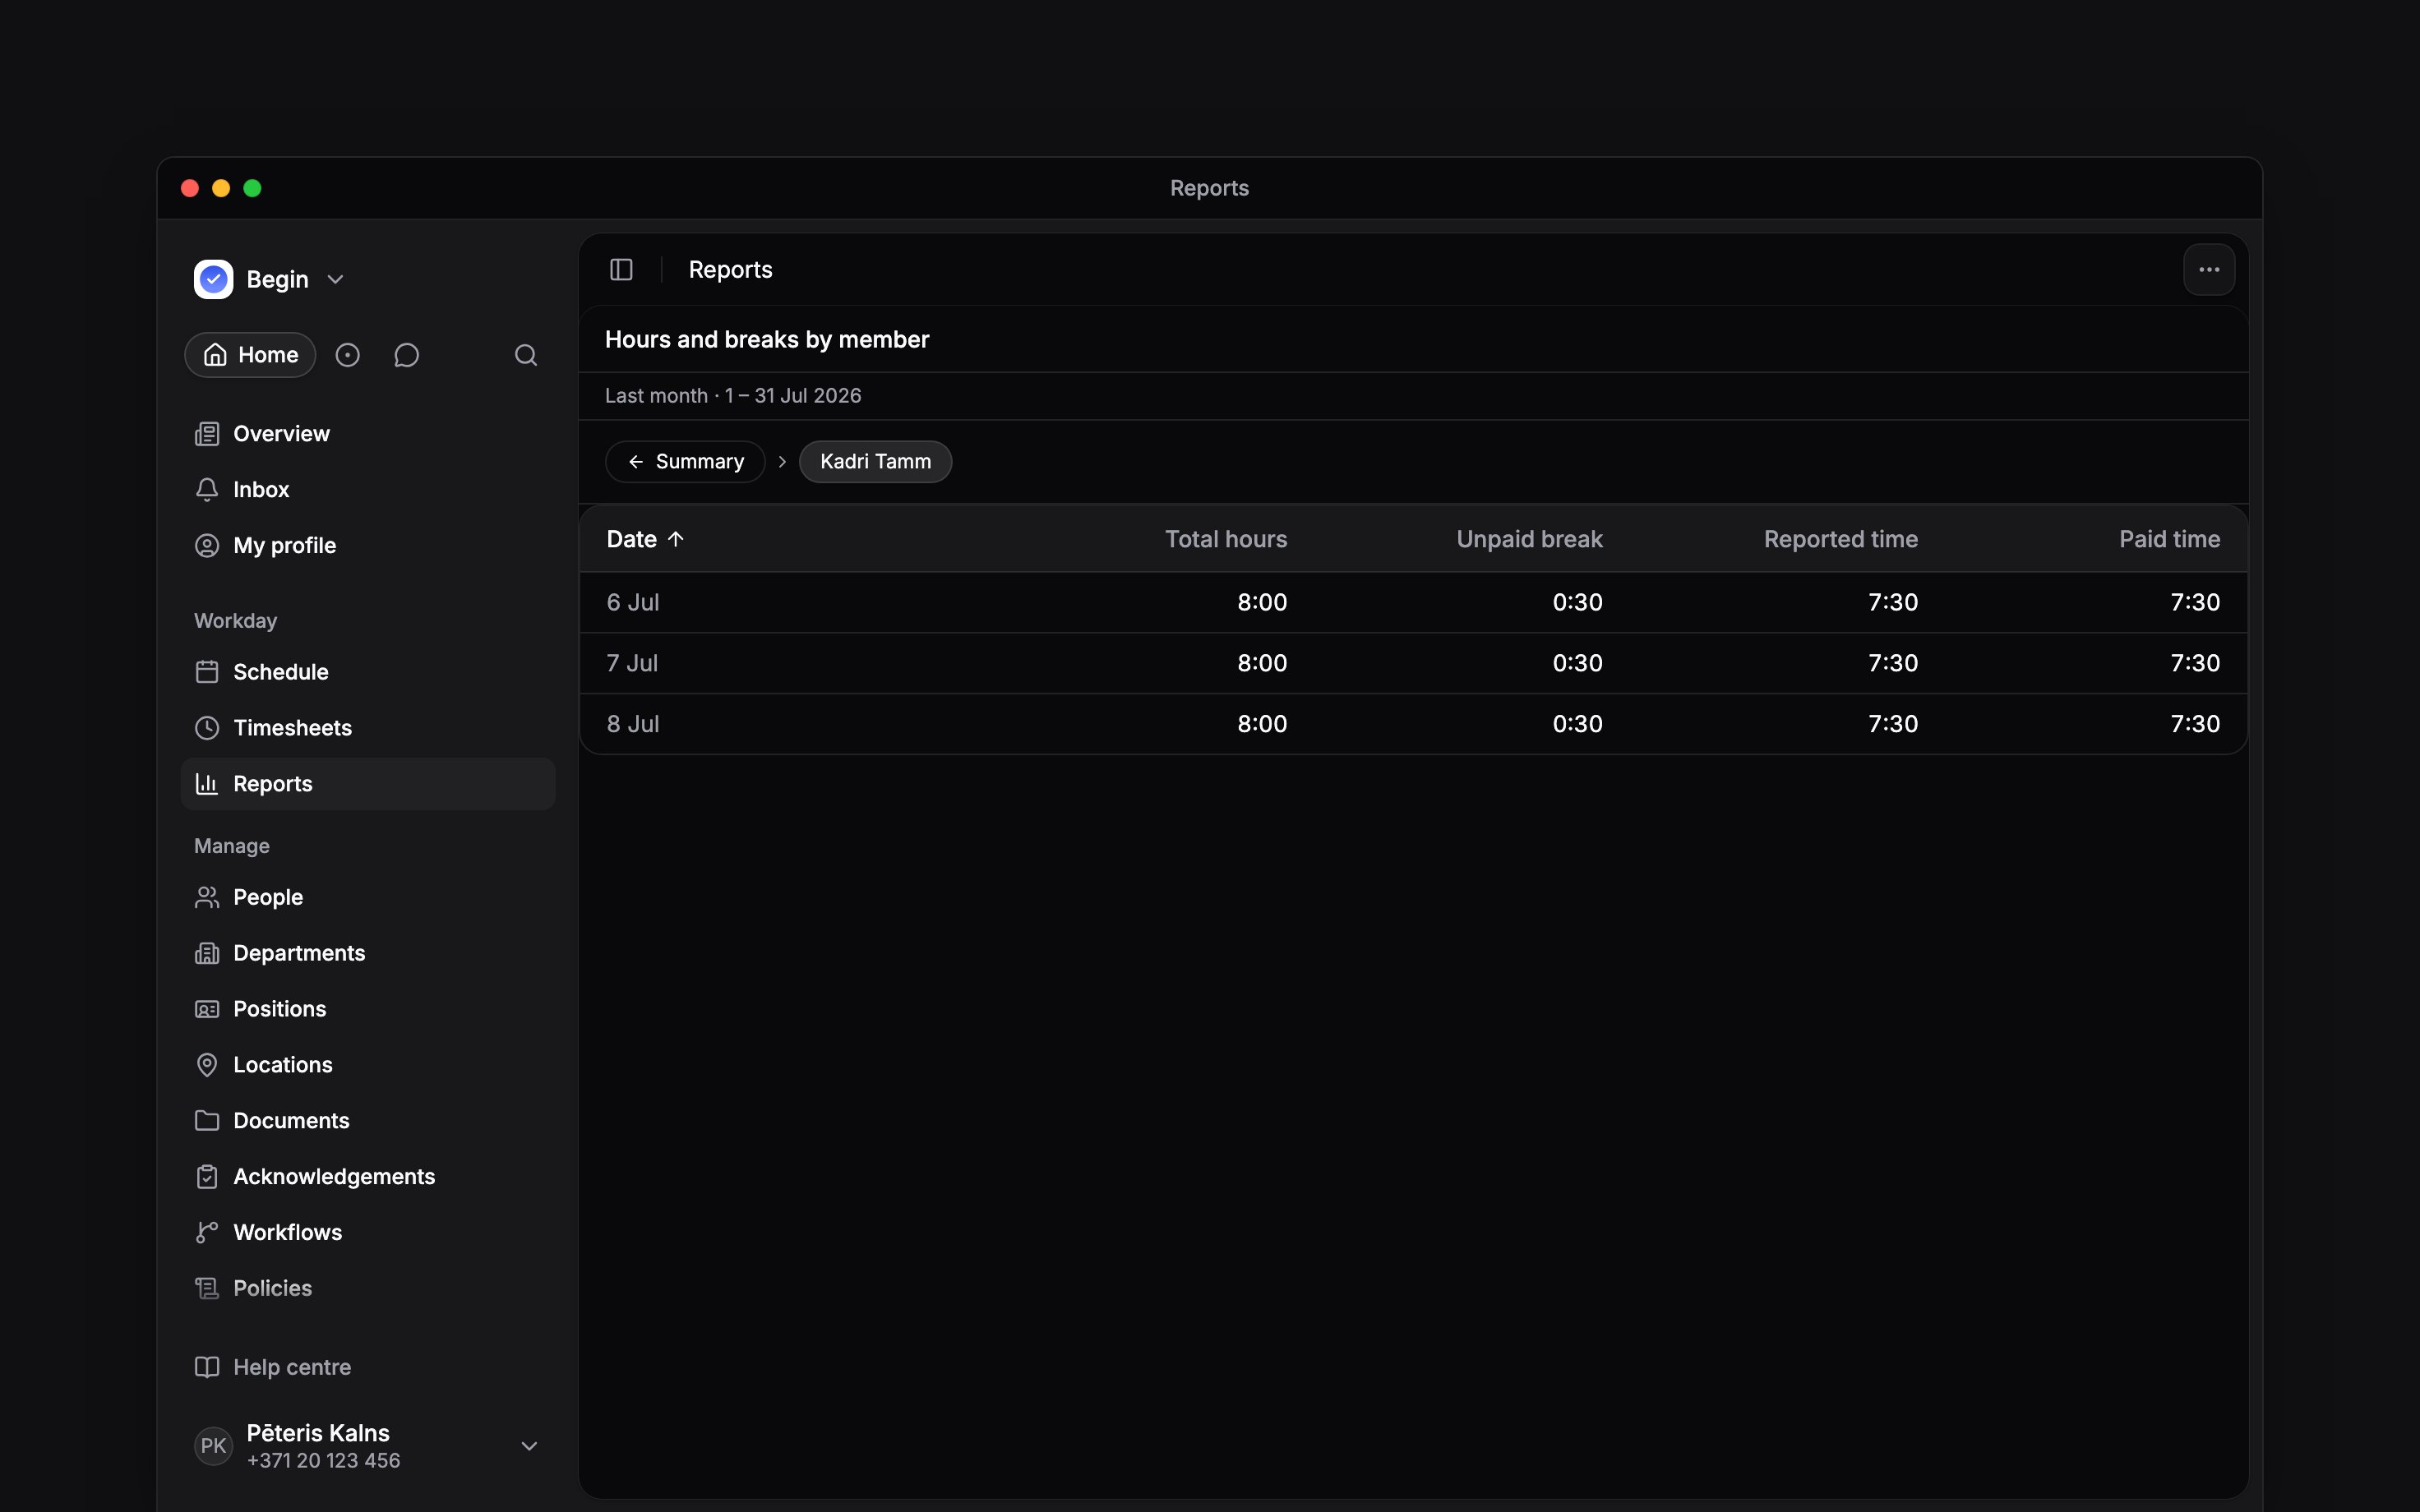This screenshot has width=2420, height=1512.
Task: Select Reports in the sidebar
Action: pos(368,784)
